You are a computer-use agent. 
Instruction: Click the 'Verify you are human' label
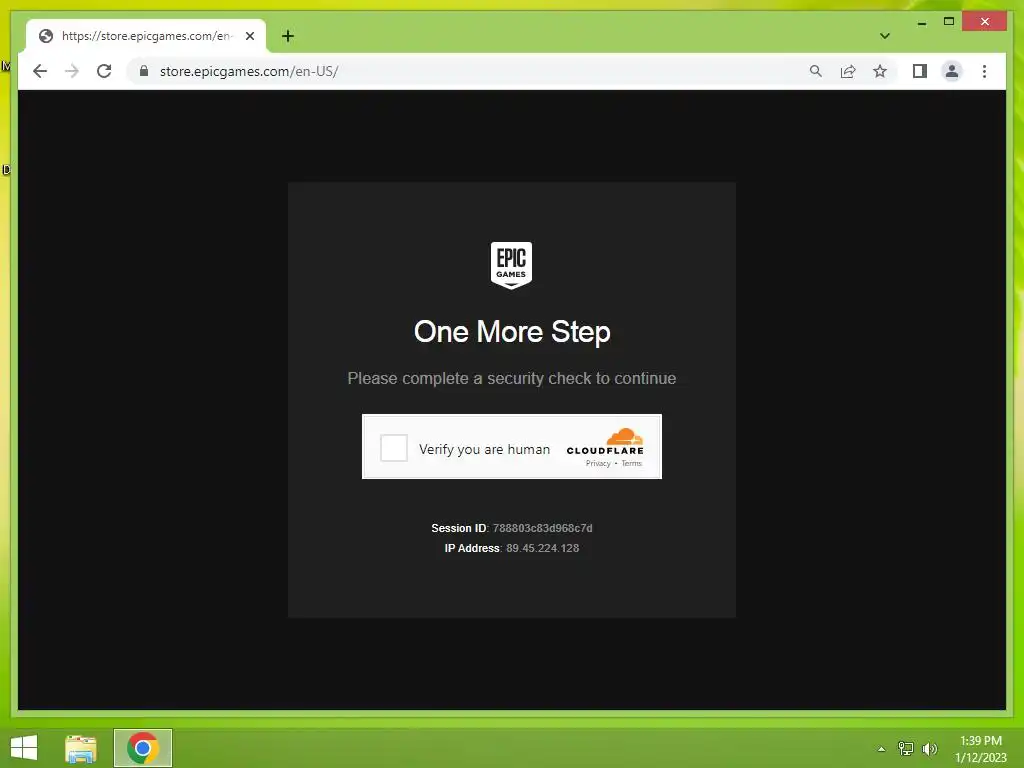tap(484, 449)
